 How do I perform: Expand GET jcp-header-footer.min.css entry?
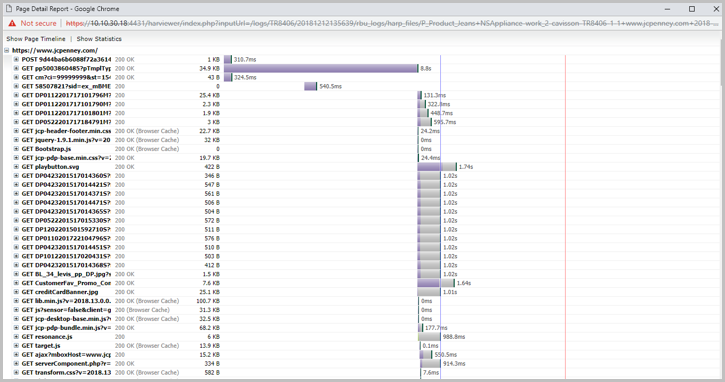click(x=16, y=131)
